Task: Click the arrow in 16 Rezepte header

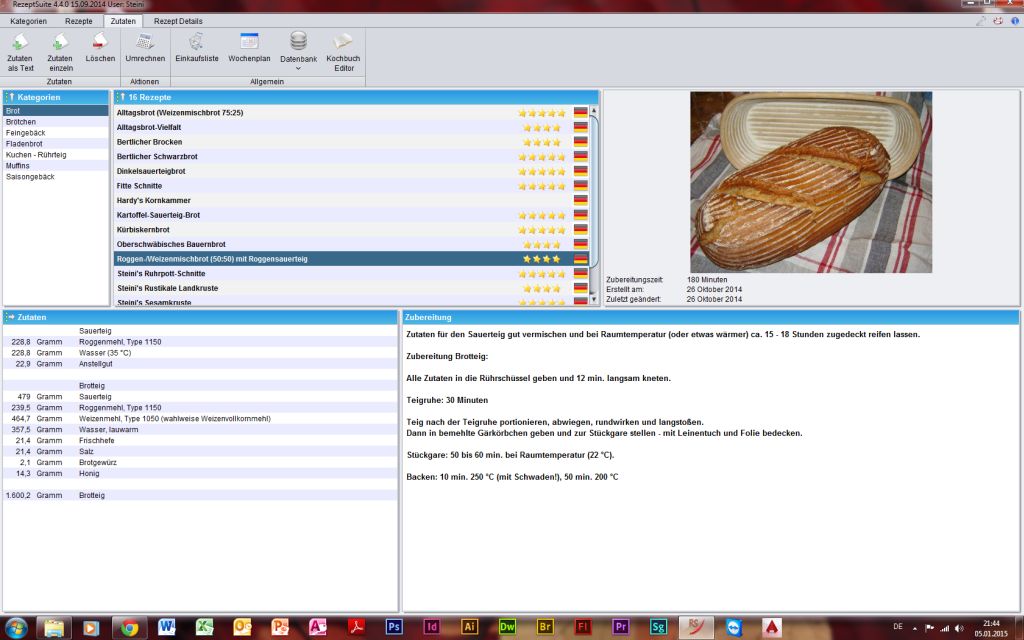Action: tap(121, 97)
